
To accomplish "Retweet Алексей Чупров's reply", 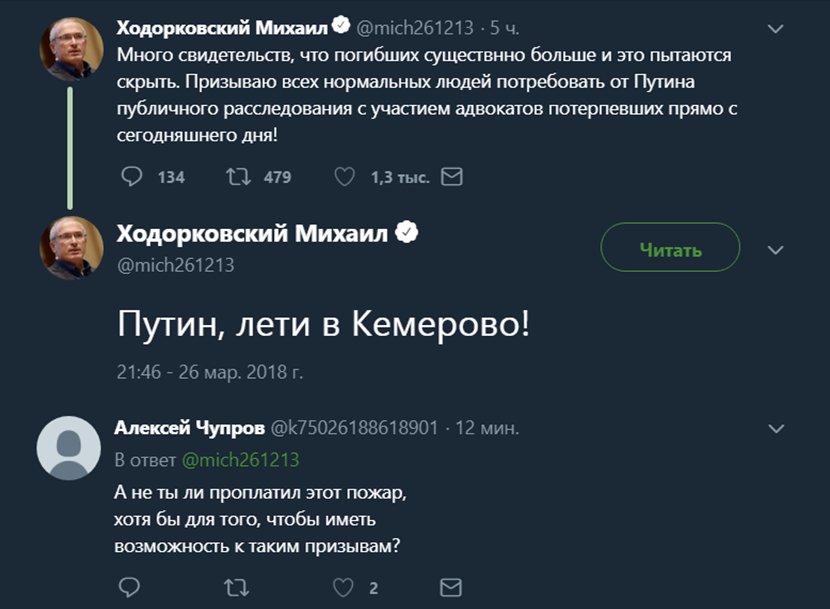I will click(237, 587).
